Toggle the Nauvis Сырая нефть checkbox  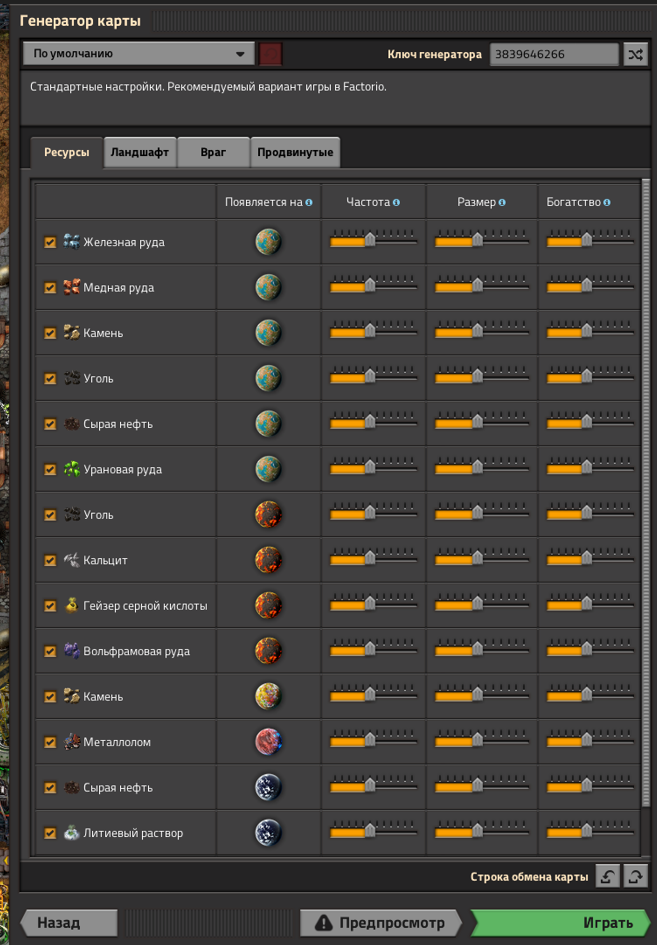[x=50, y=424]
